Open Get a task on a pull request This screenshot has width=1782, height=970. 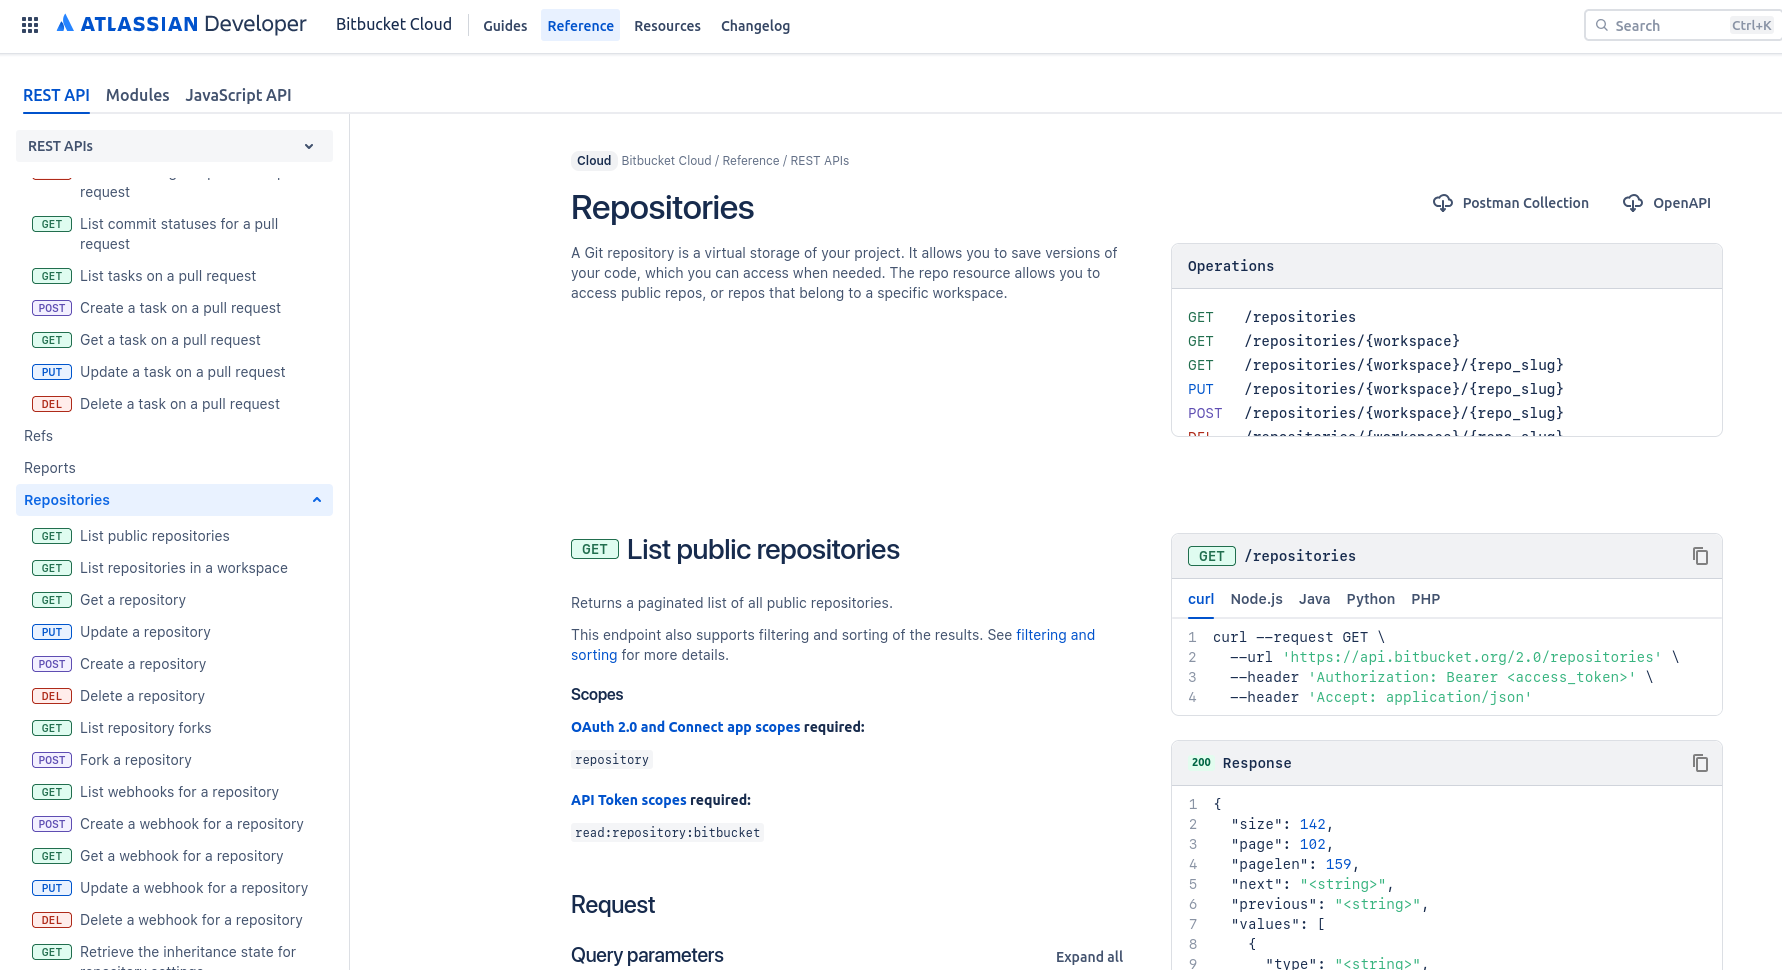pyautogui.click(x=170, y=340)
